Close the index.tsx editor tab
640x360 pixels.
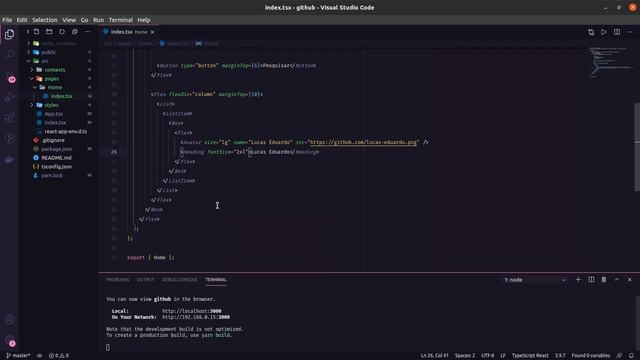(153, 32)
